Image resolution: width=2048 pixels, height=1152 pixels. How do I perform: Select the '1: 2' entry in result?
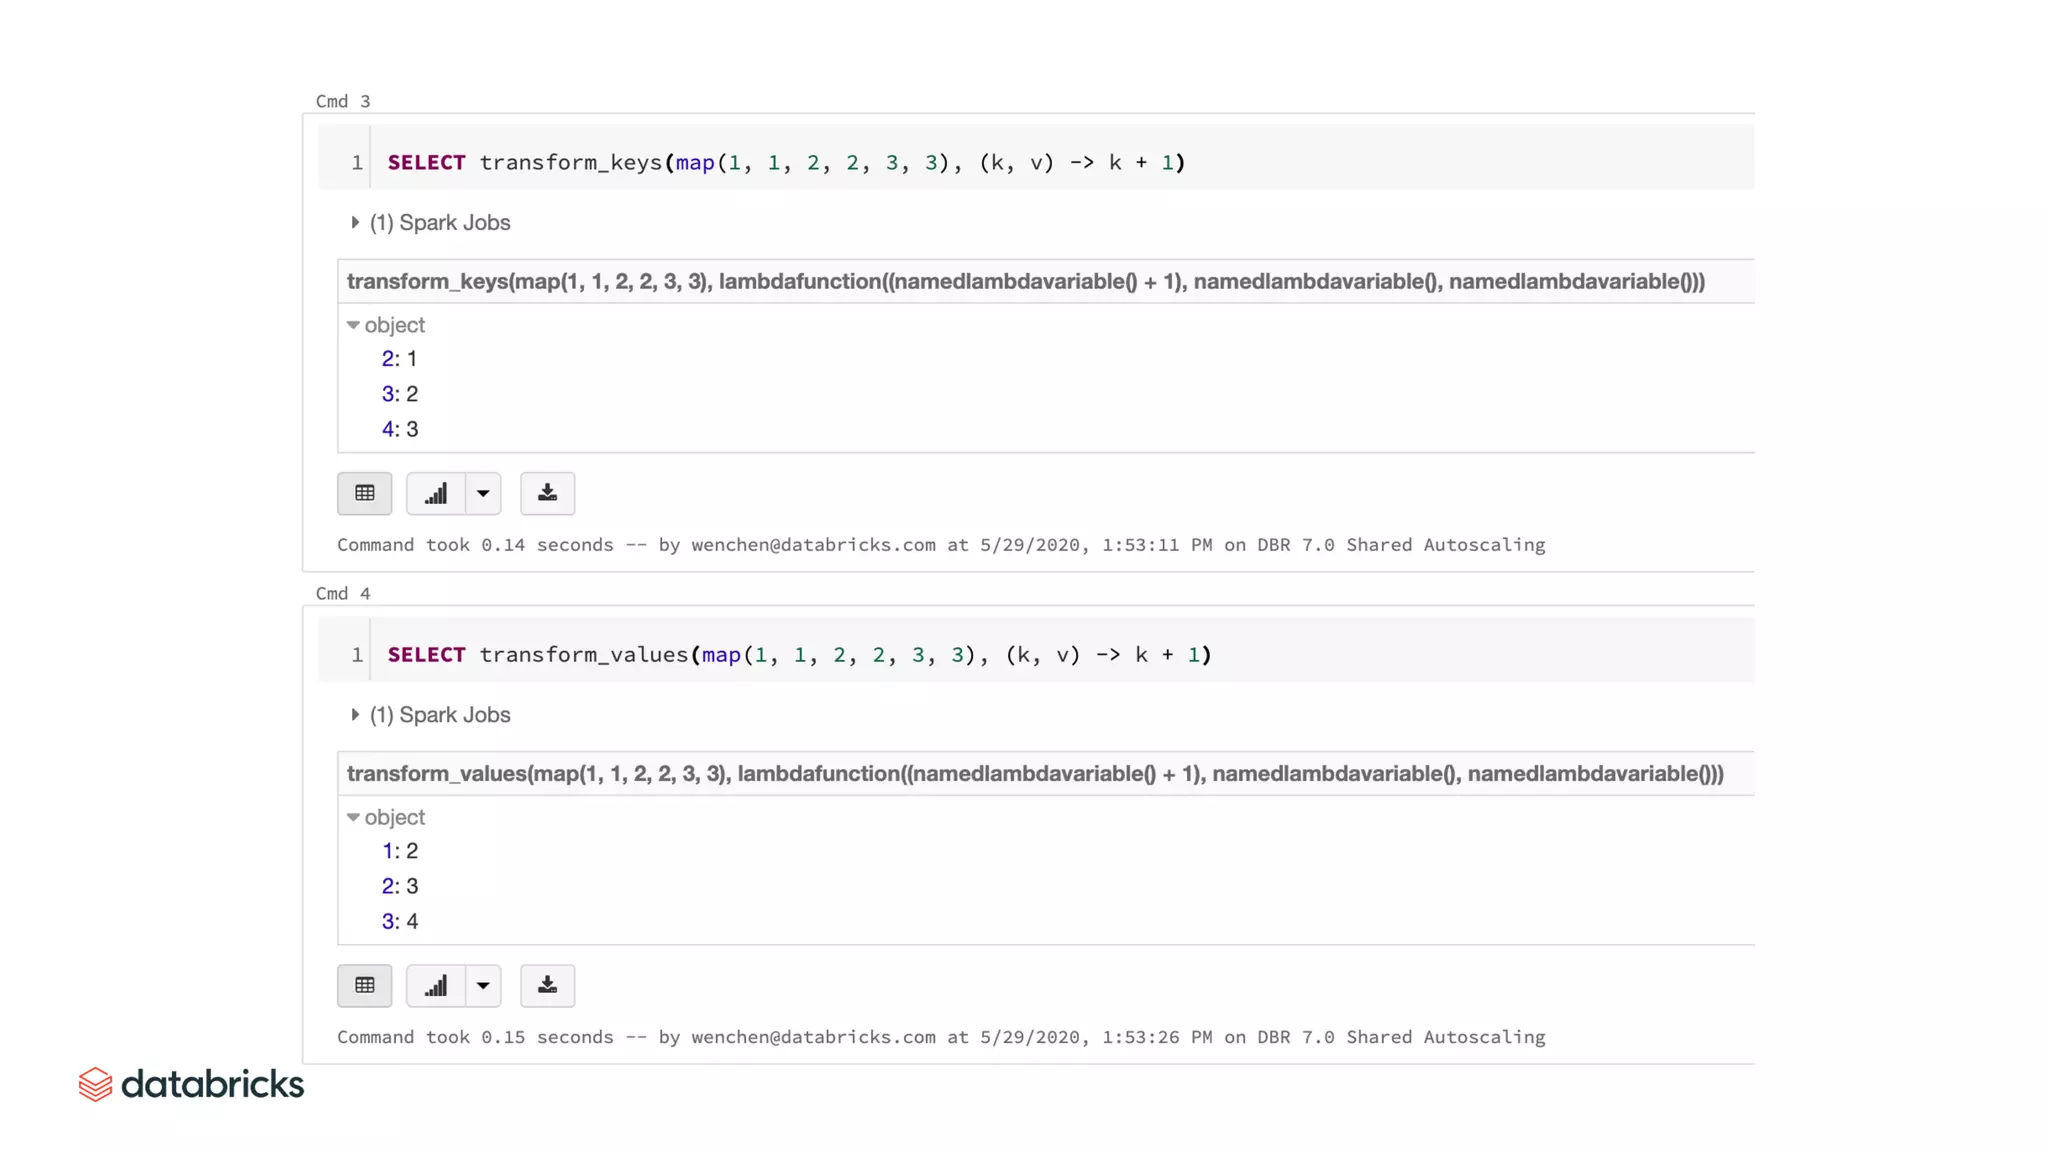coord(400,851)
